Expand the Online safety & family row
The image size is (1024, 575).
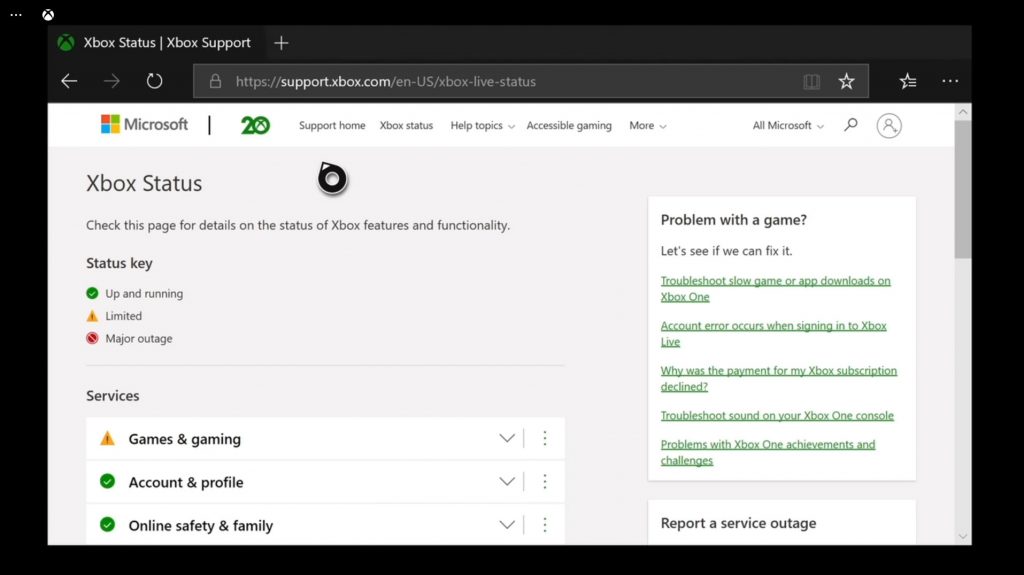click(x=507, y=525)
